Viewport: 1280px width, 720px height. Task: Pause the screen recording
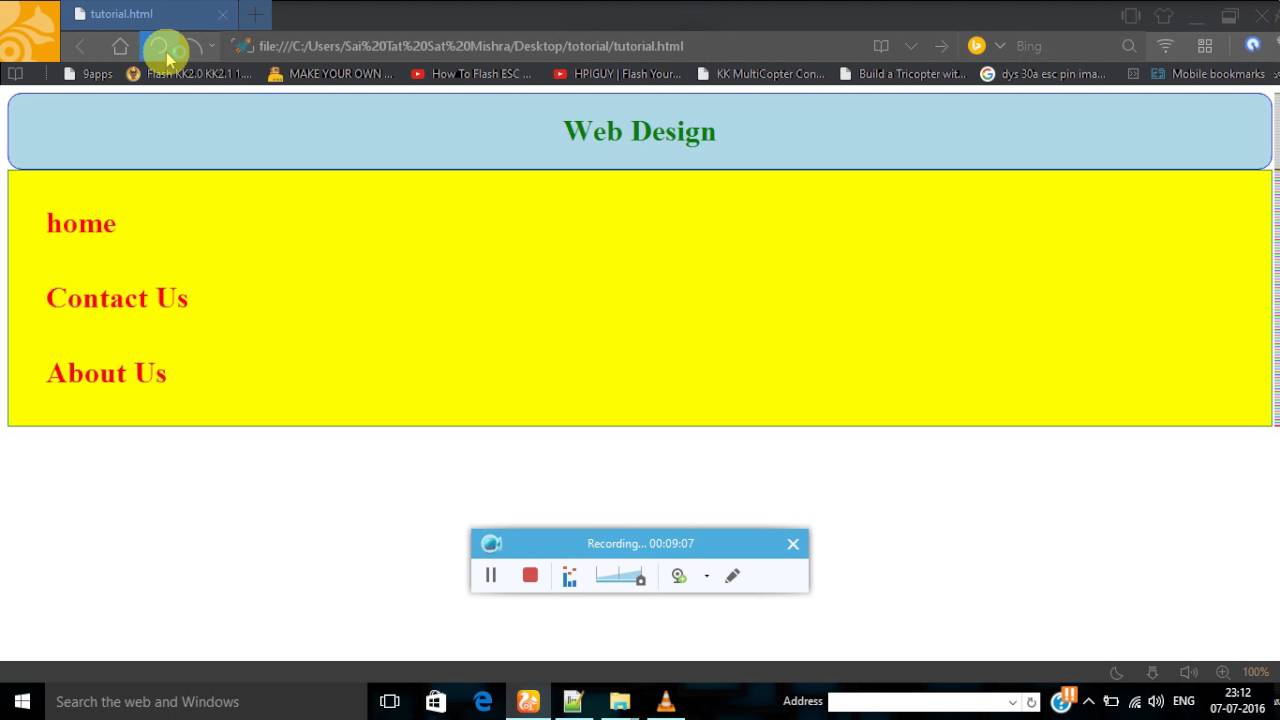coord(491,575)
